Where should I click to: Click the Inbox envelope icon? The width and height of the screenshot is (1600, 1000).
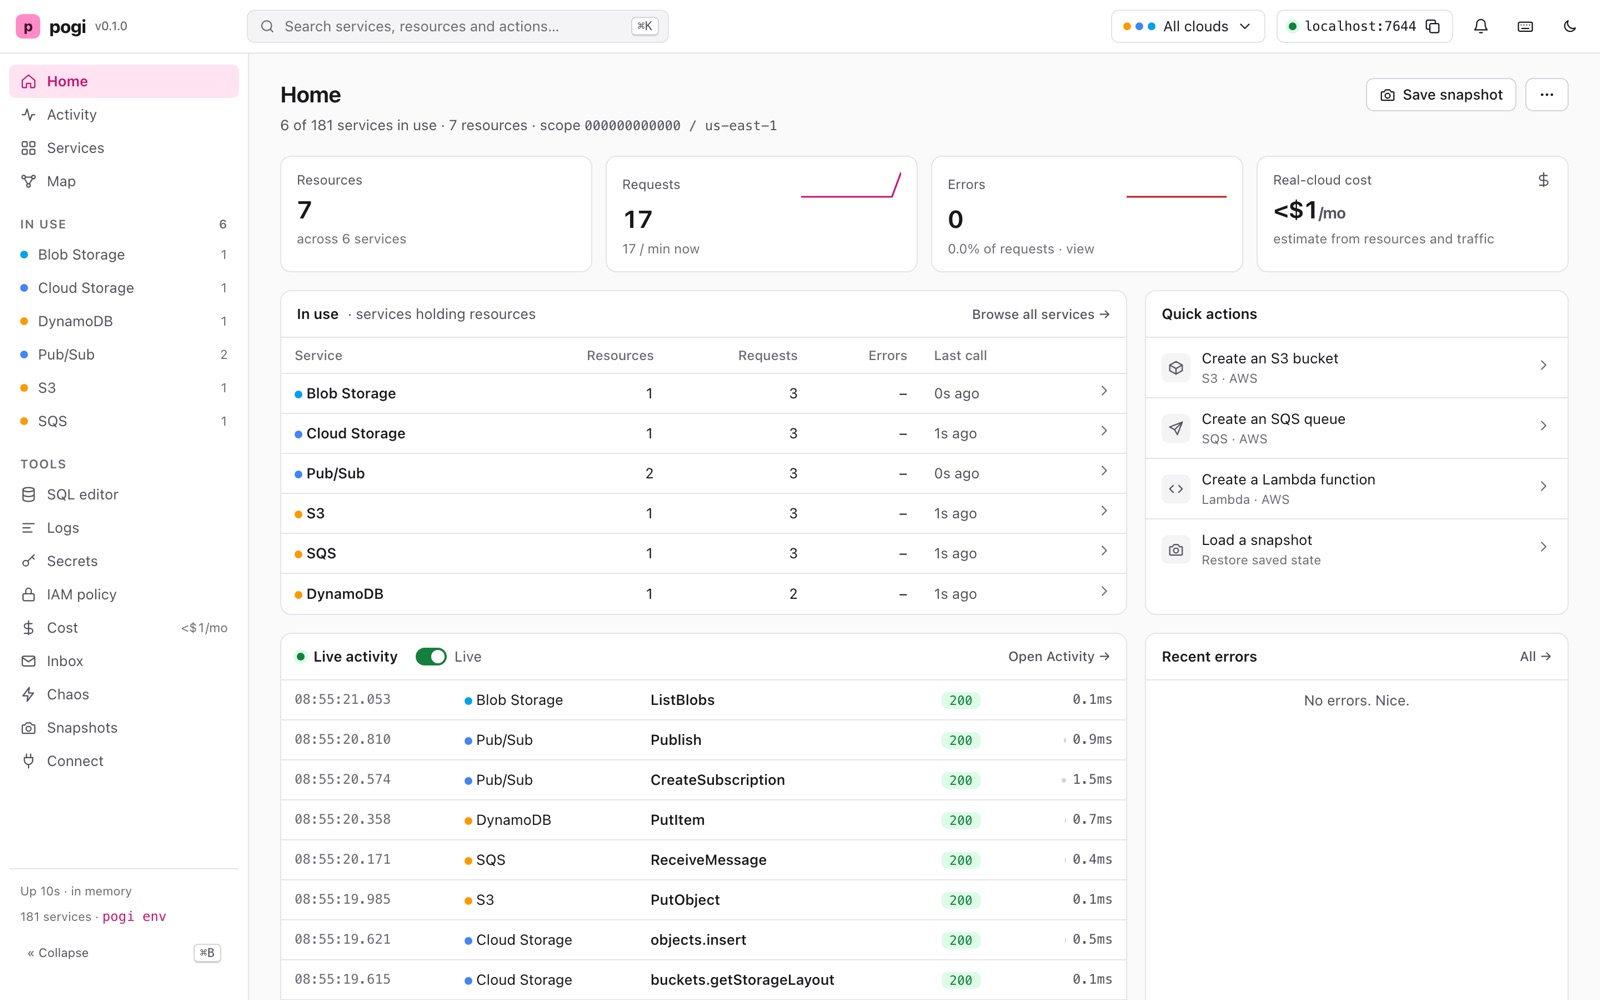click(28, 661)
